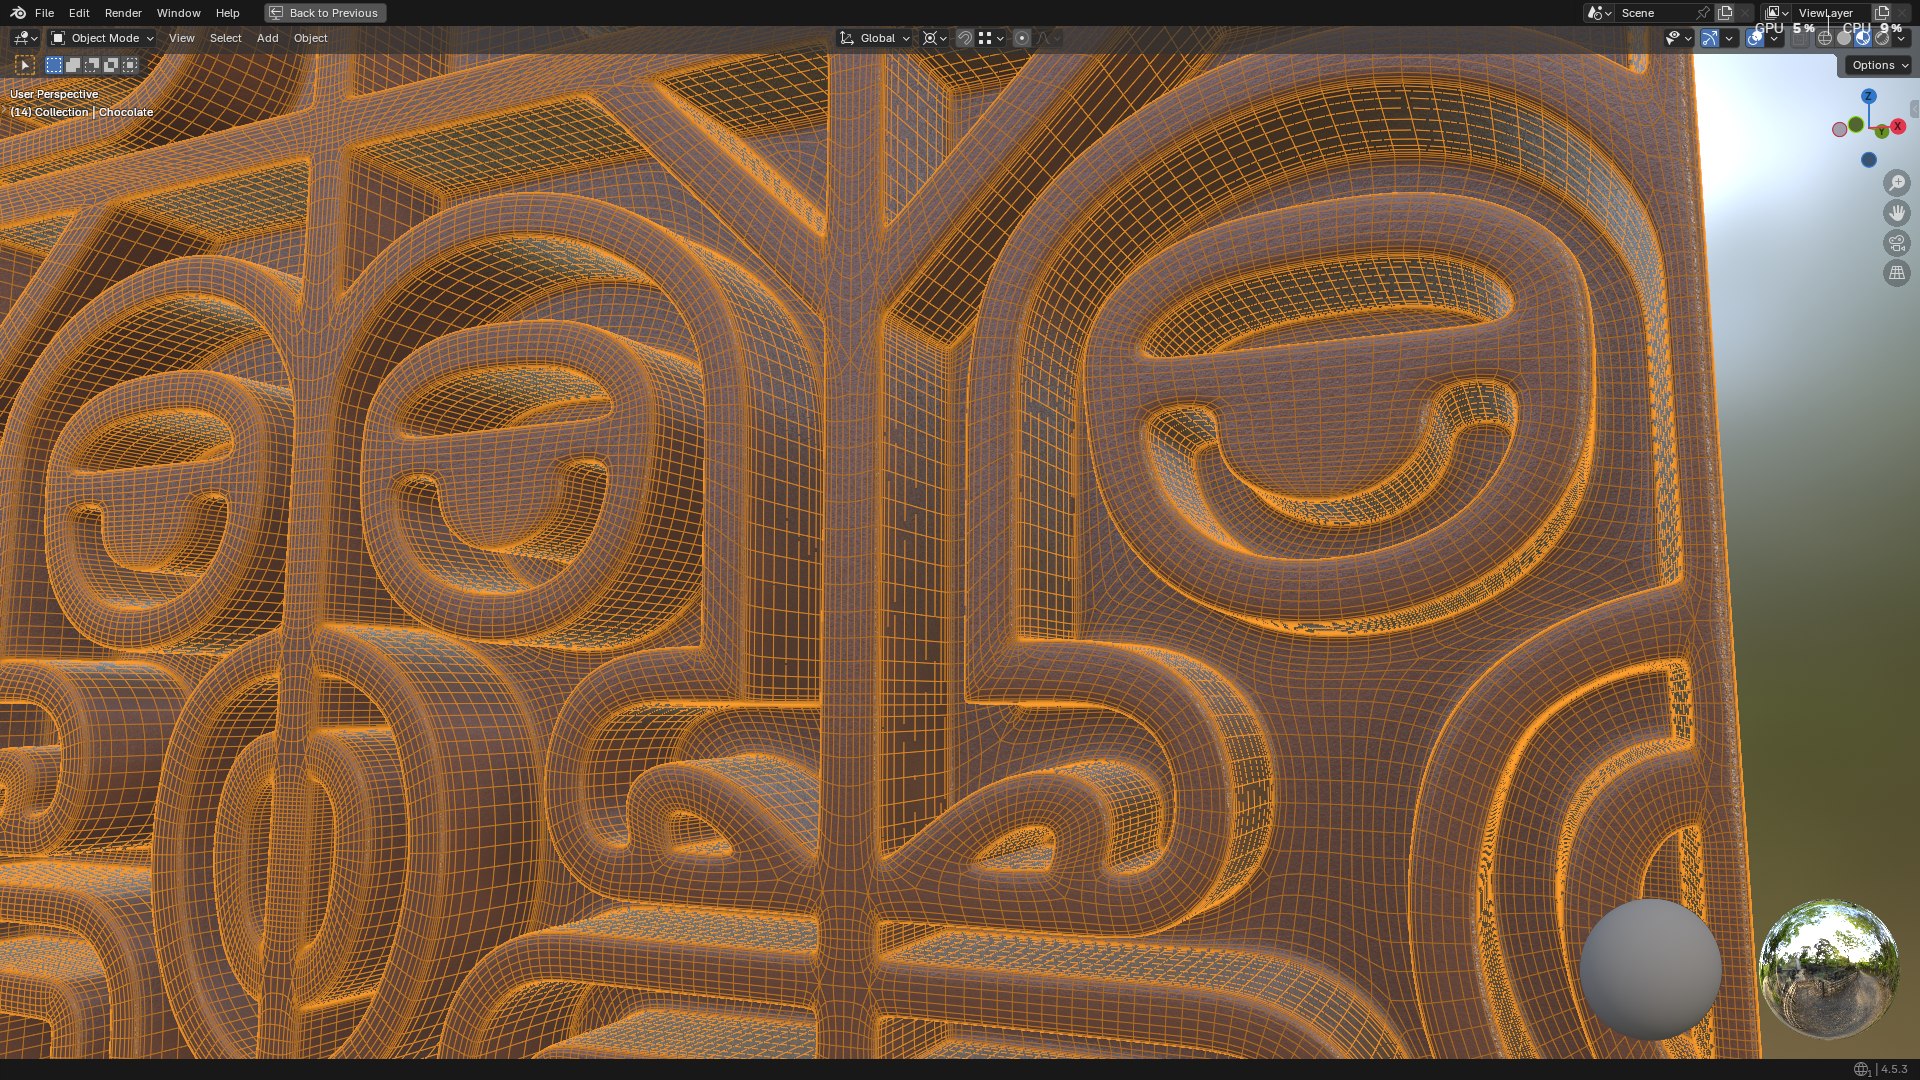Image resolution: width=1920 pixels, height=1080 pixels.
Task: Toggle camera view icon
Action: [x=1896, y=243]
